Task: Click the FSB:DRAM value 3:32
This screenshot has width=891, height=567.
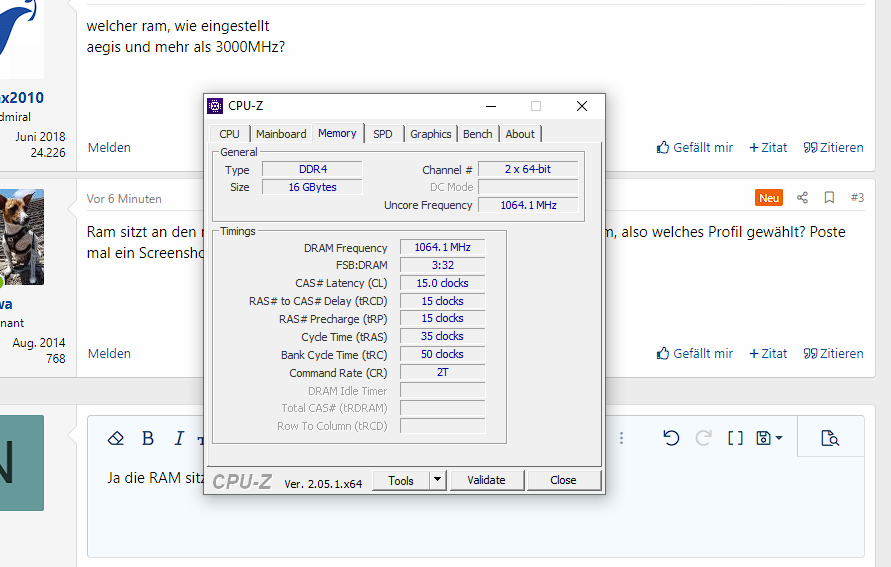Action: point(442,265)
